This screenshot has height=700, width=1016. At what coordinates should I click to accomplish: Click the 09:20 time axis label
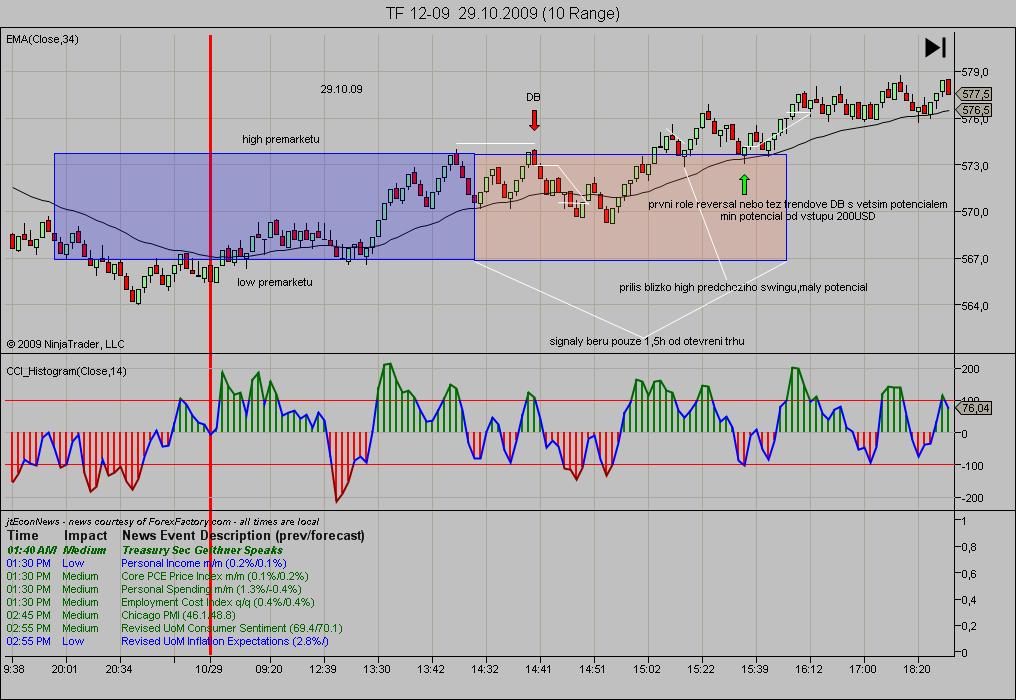tap(269, 669)
